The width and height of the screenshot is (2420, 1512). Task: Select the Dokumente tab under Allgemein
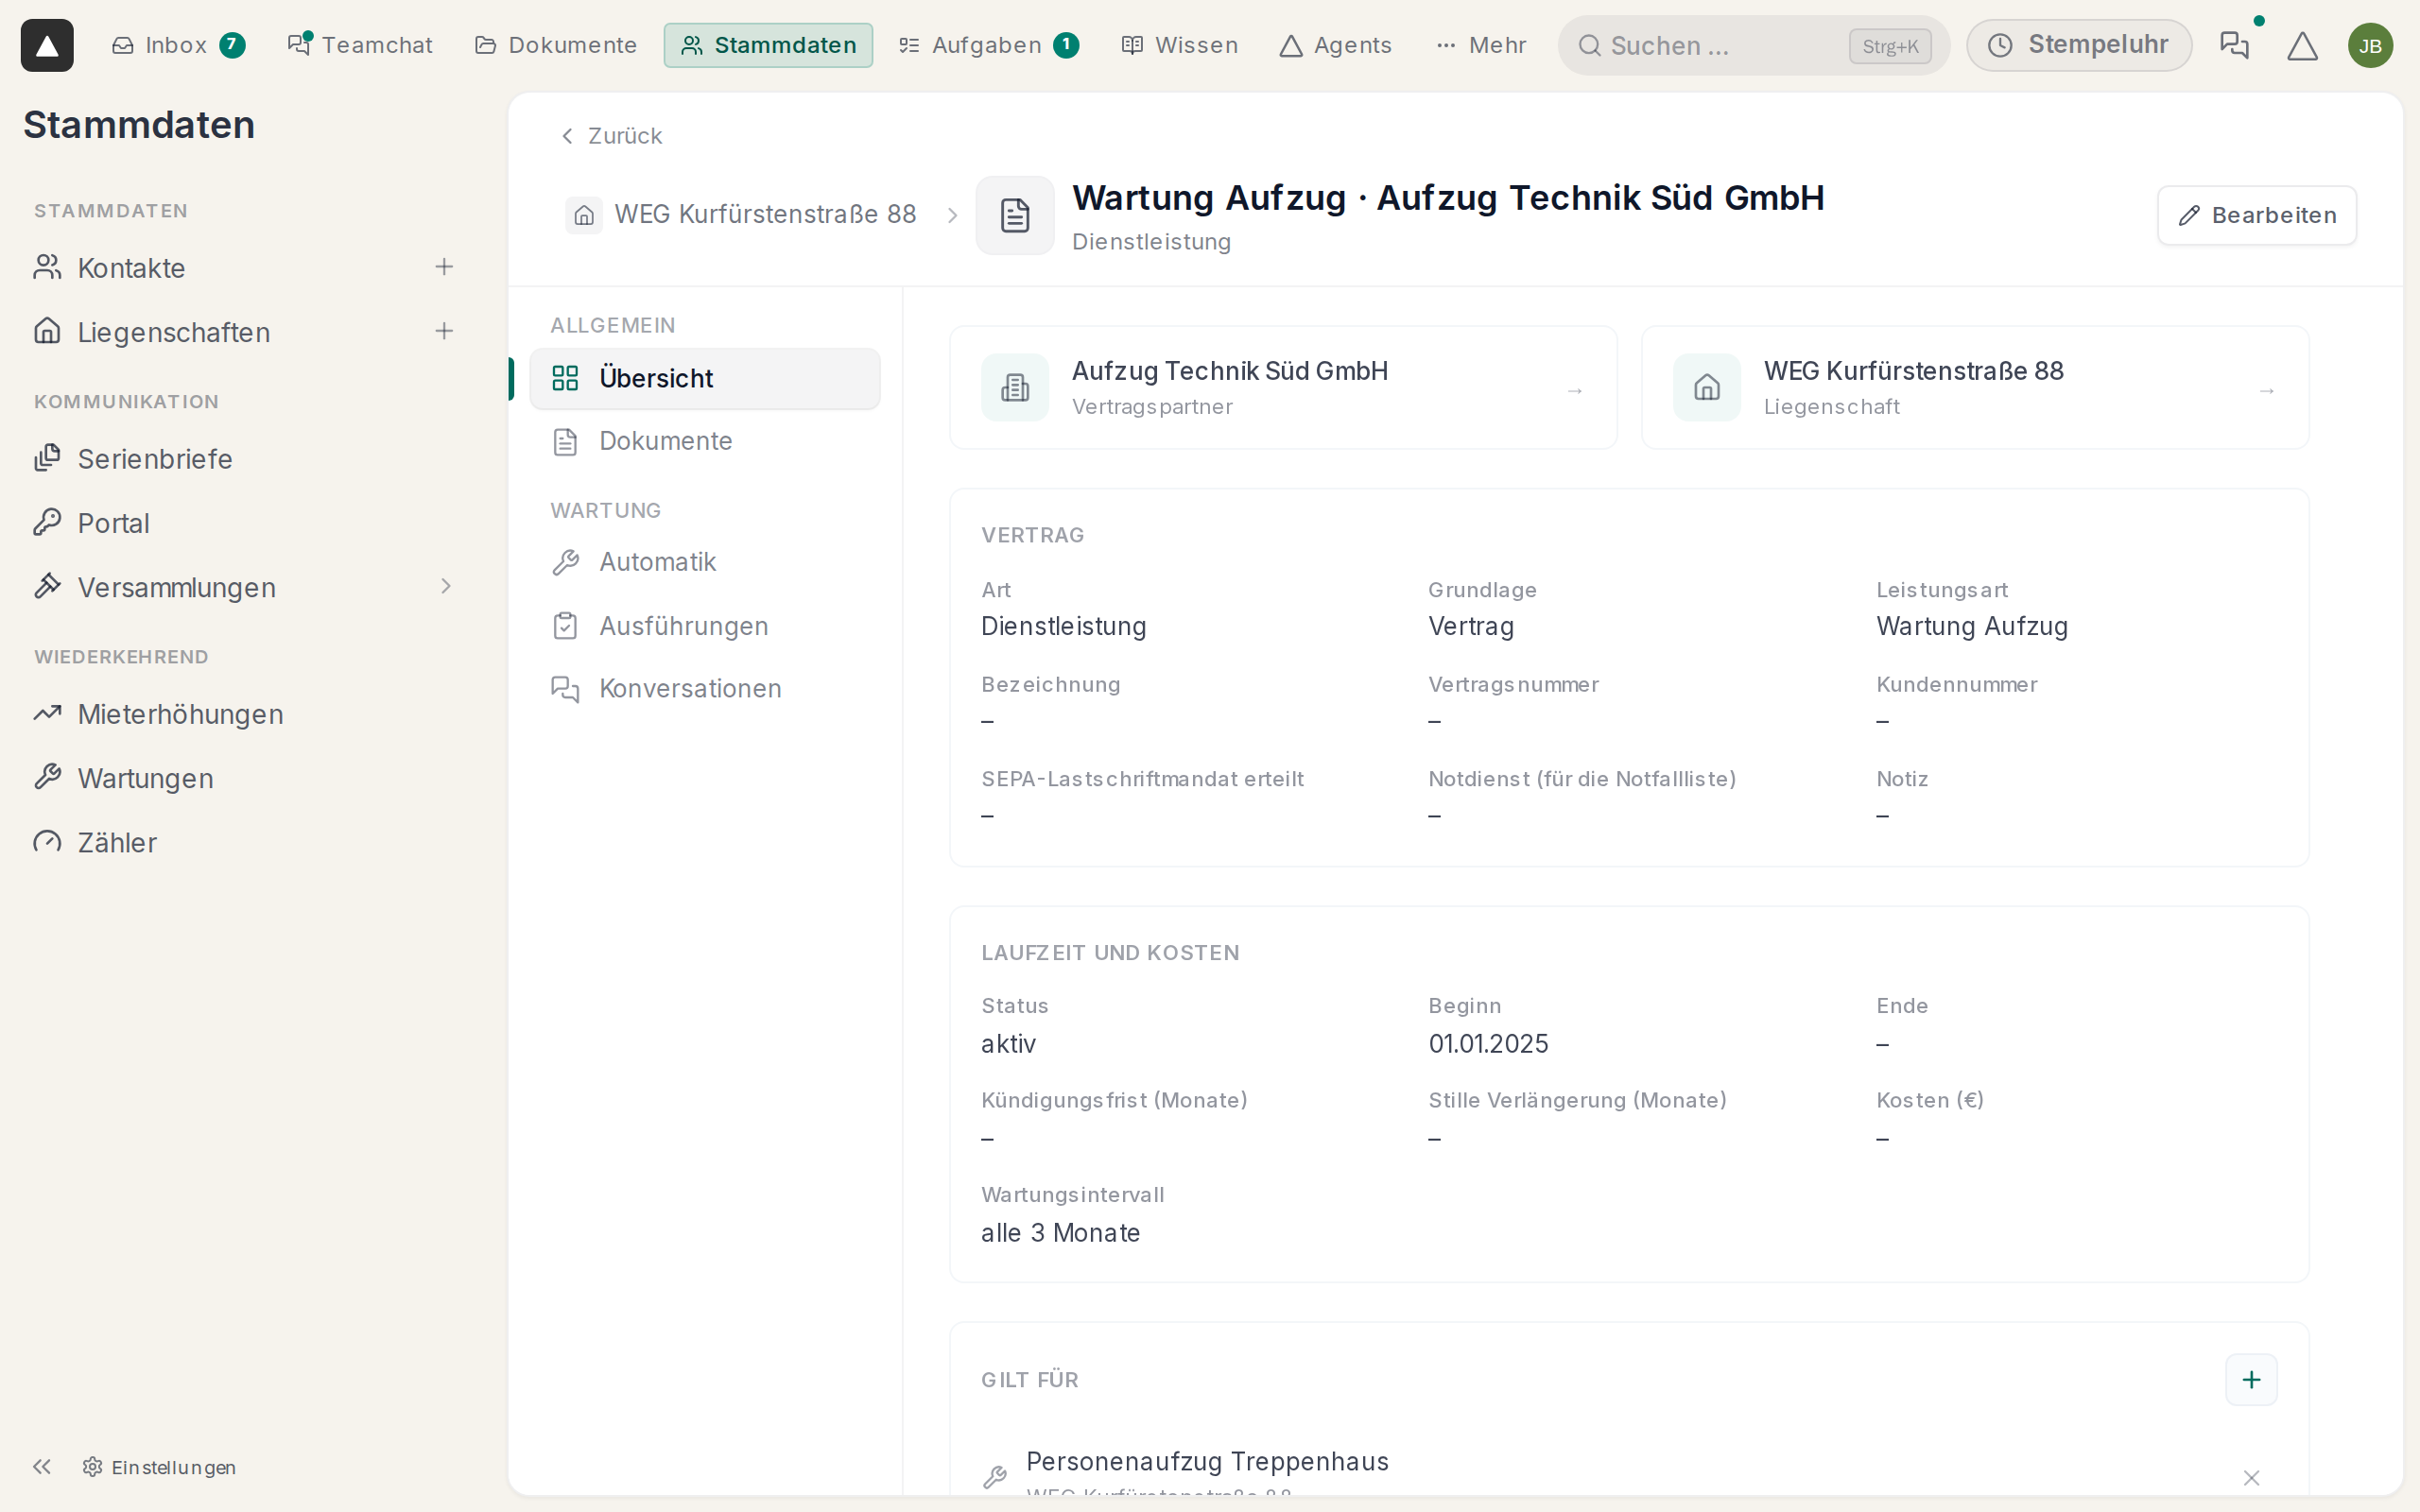704,441
